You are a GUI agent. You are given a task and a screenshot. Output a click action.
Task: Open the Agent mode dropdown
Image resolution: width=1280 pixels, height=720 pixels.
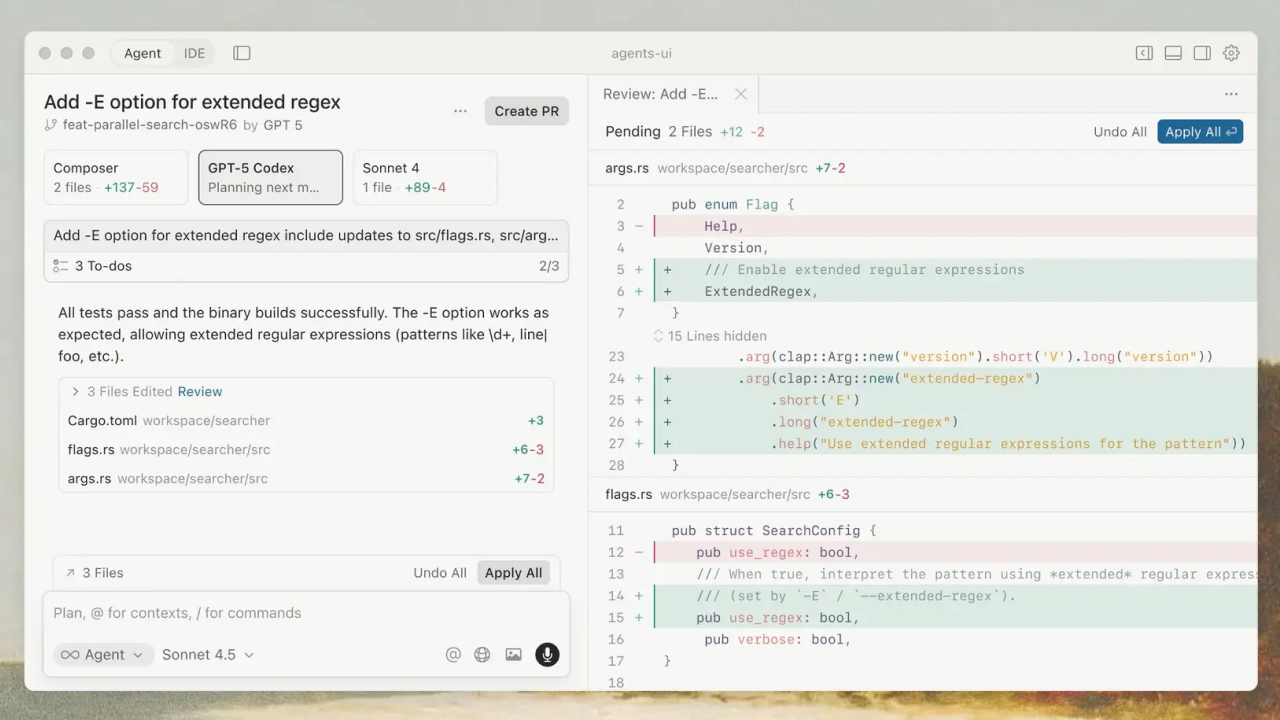tap(103, 655)
